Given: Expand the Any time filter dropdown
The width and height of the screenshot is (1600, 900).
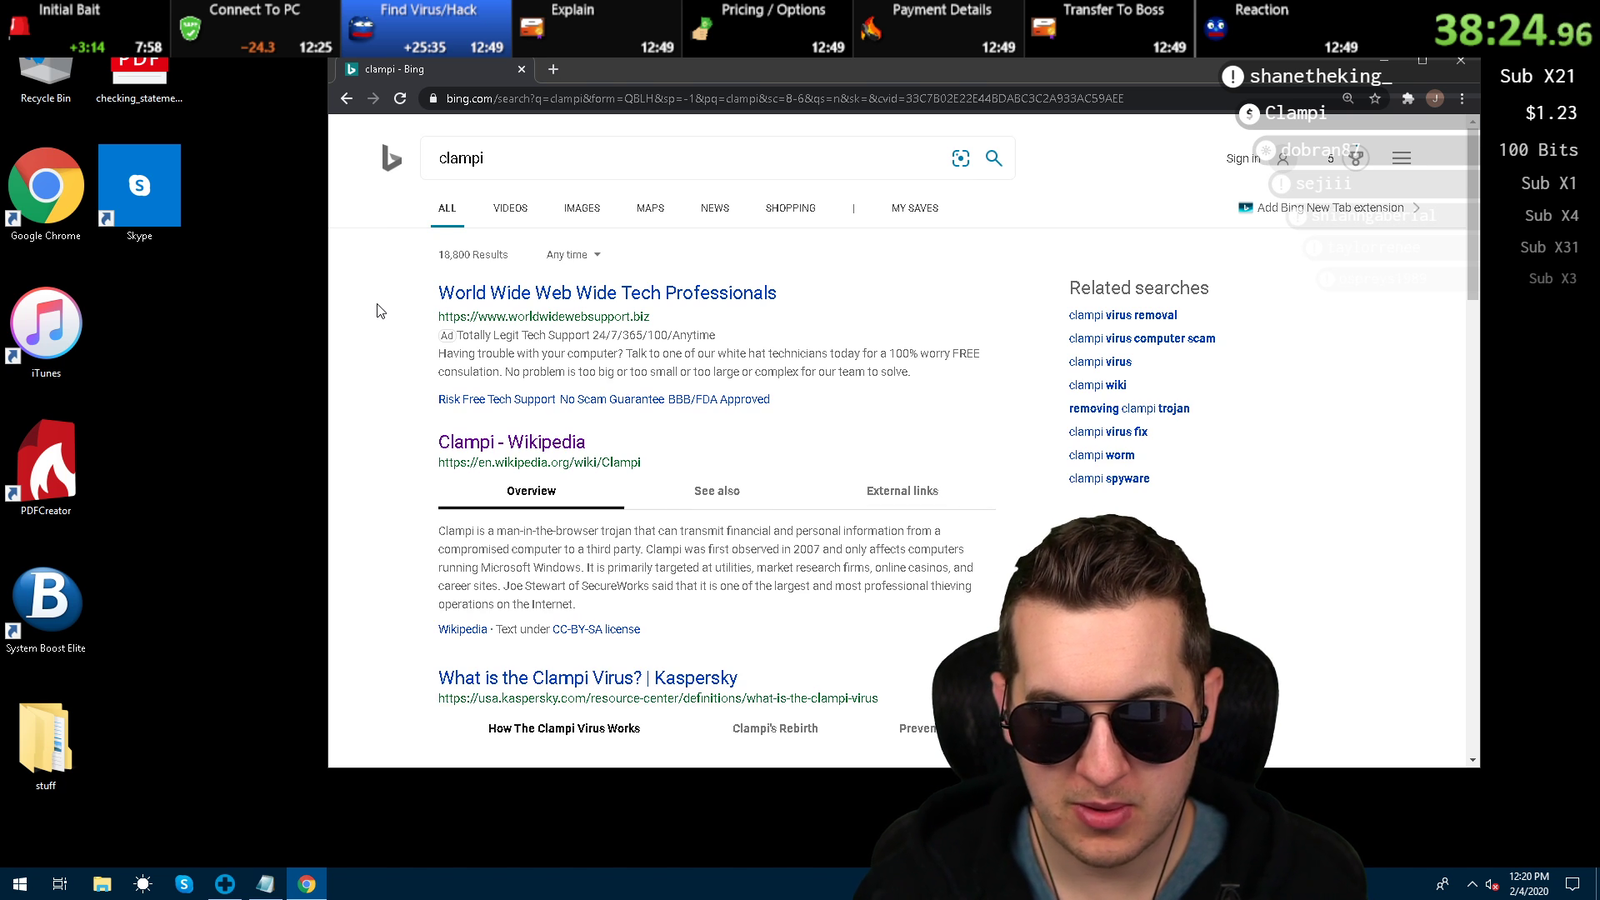Looking at the screenshot, I should [x=573, y=255].
